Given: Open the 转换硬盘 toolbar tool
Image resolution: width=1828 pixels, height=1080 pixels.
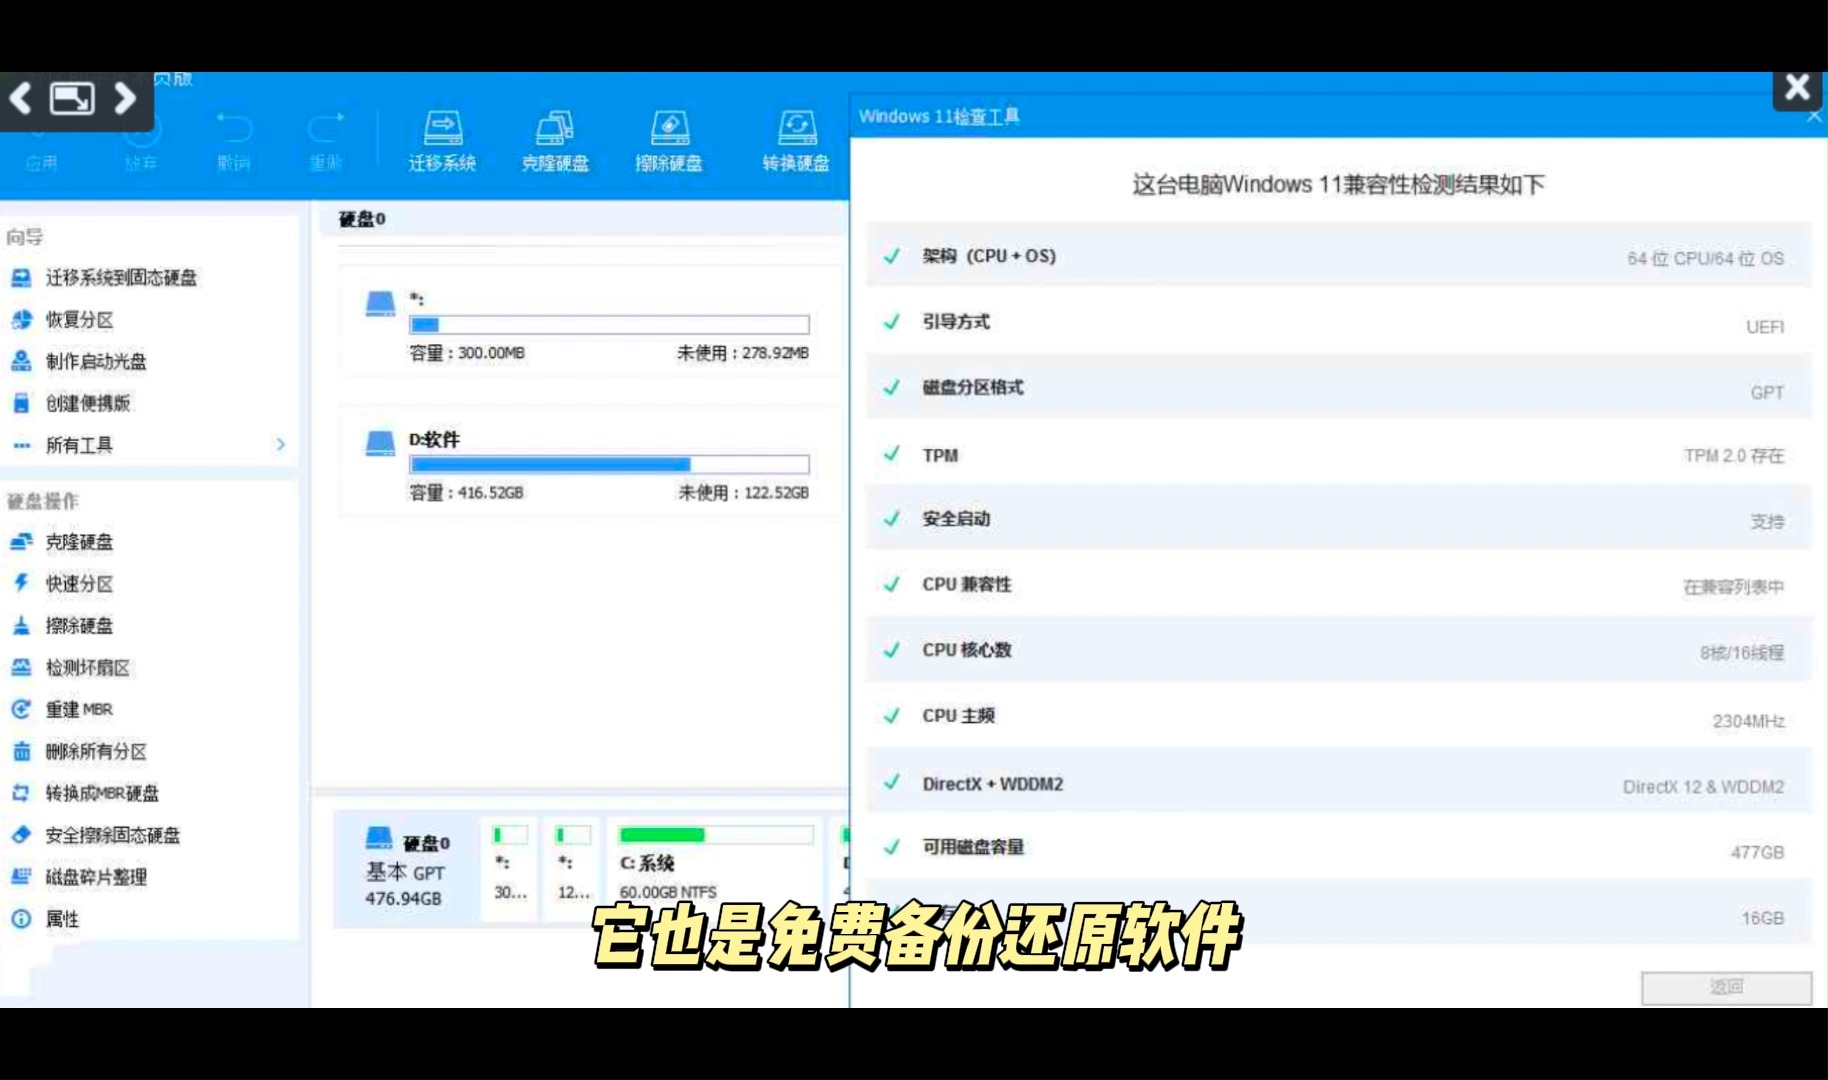Looking at the screenshot, I should click(796, 141).
